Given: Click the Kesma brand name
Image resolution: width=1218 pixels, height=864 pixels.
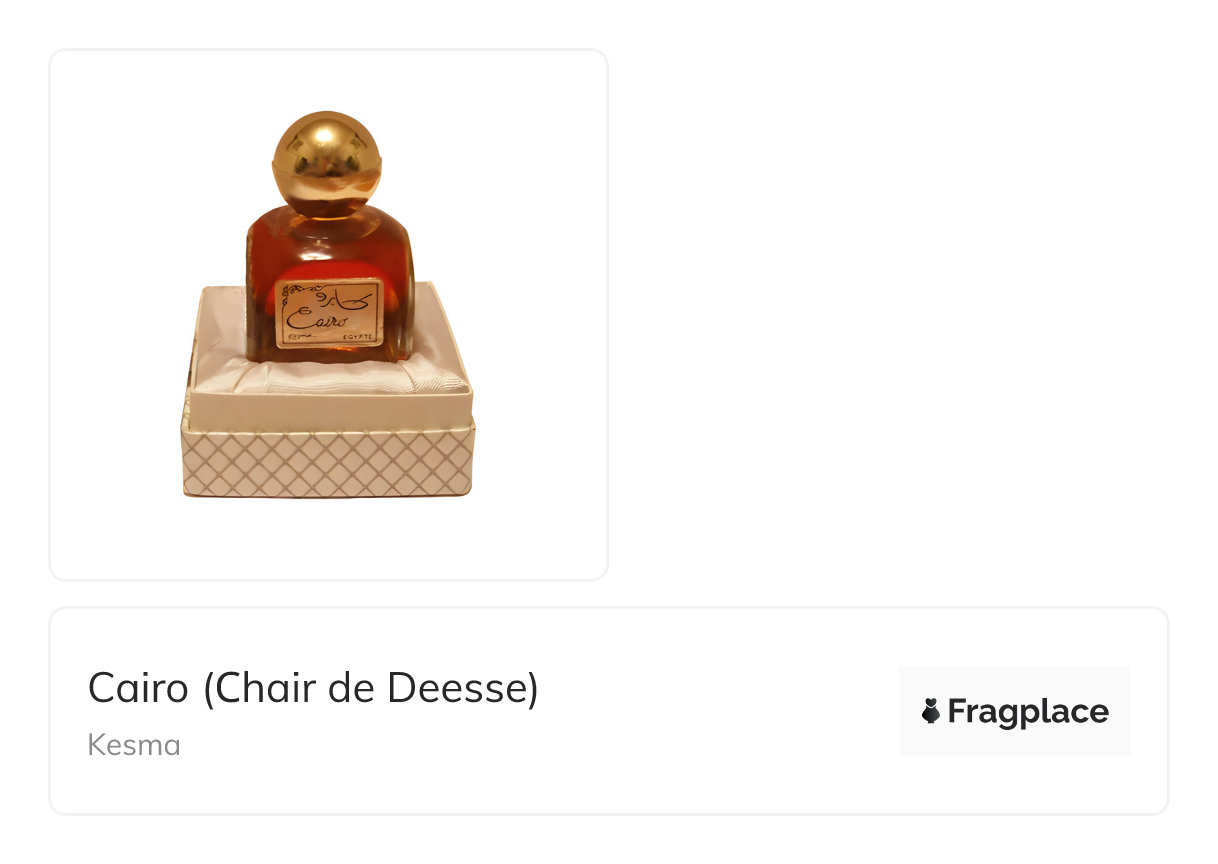Looking at the screenshot, I should click(134, 745).
